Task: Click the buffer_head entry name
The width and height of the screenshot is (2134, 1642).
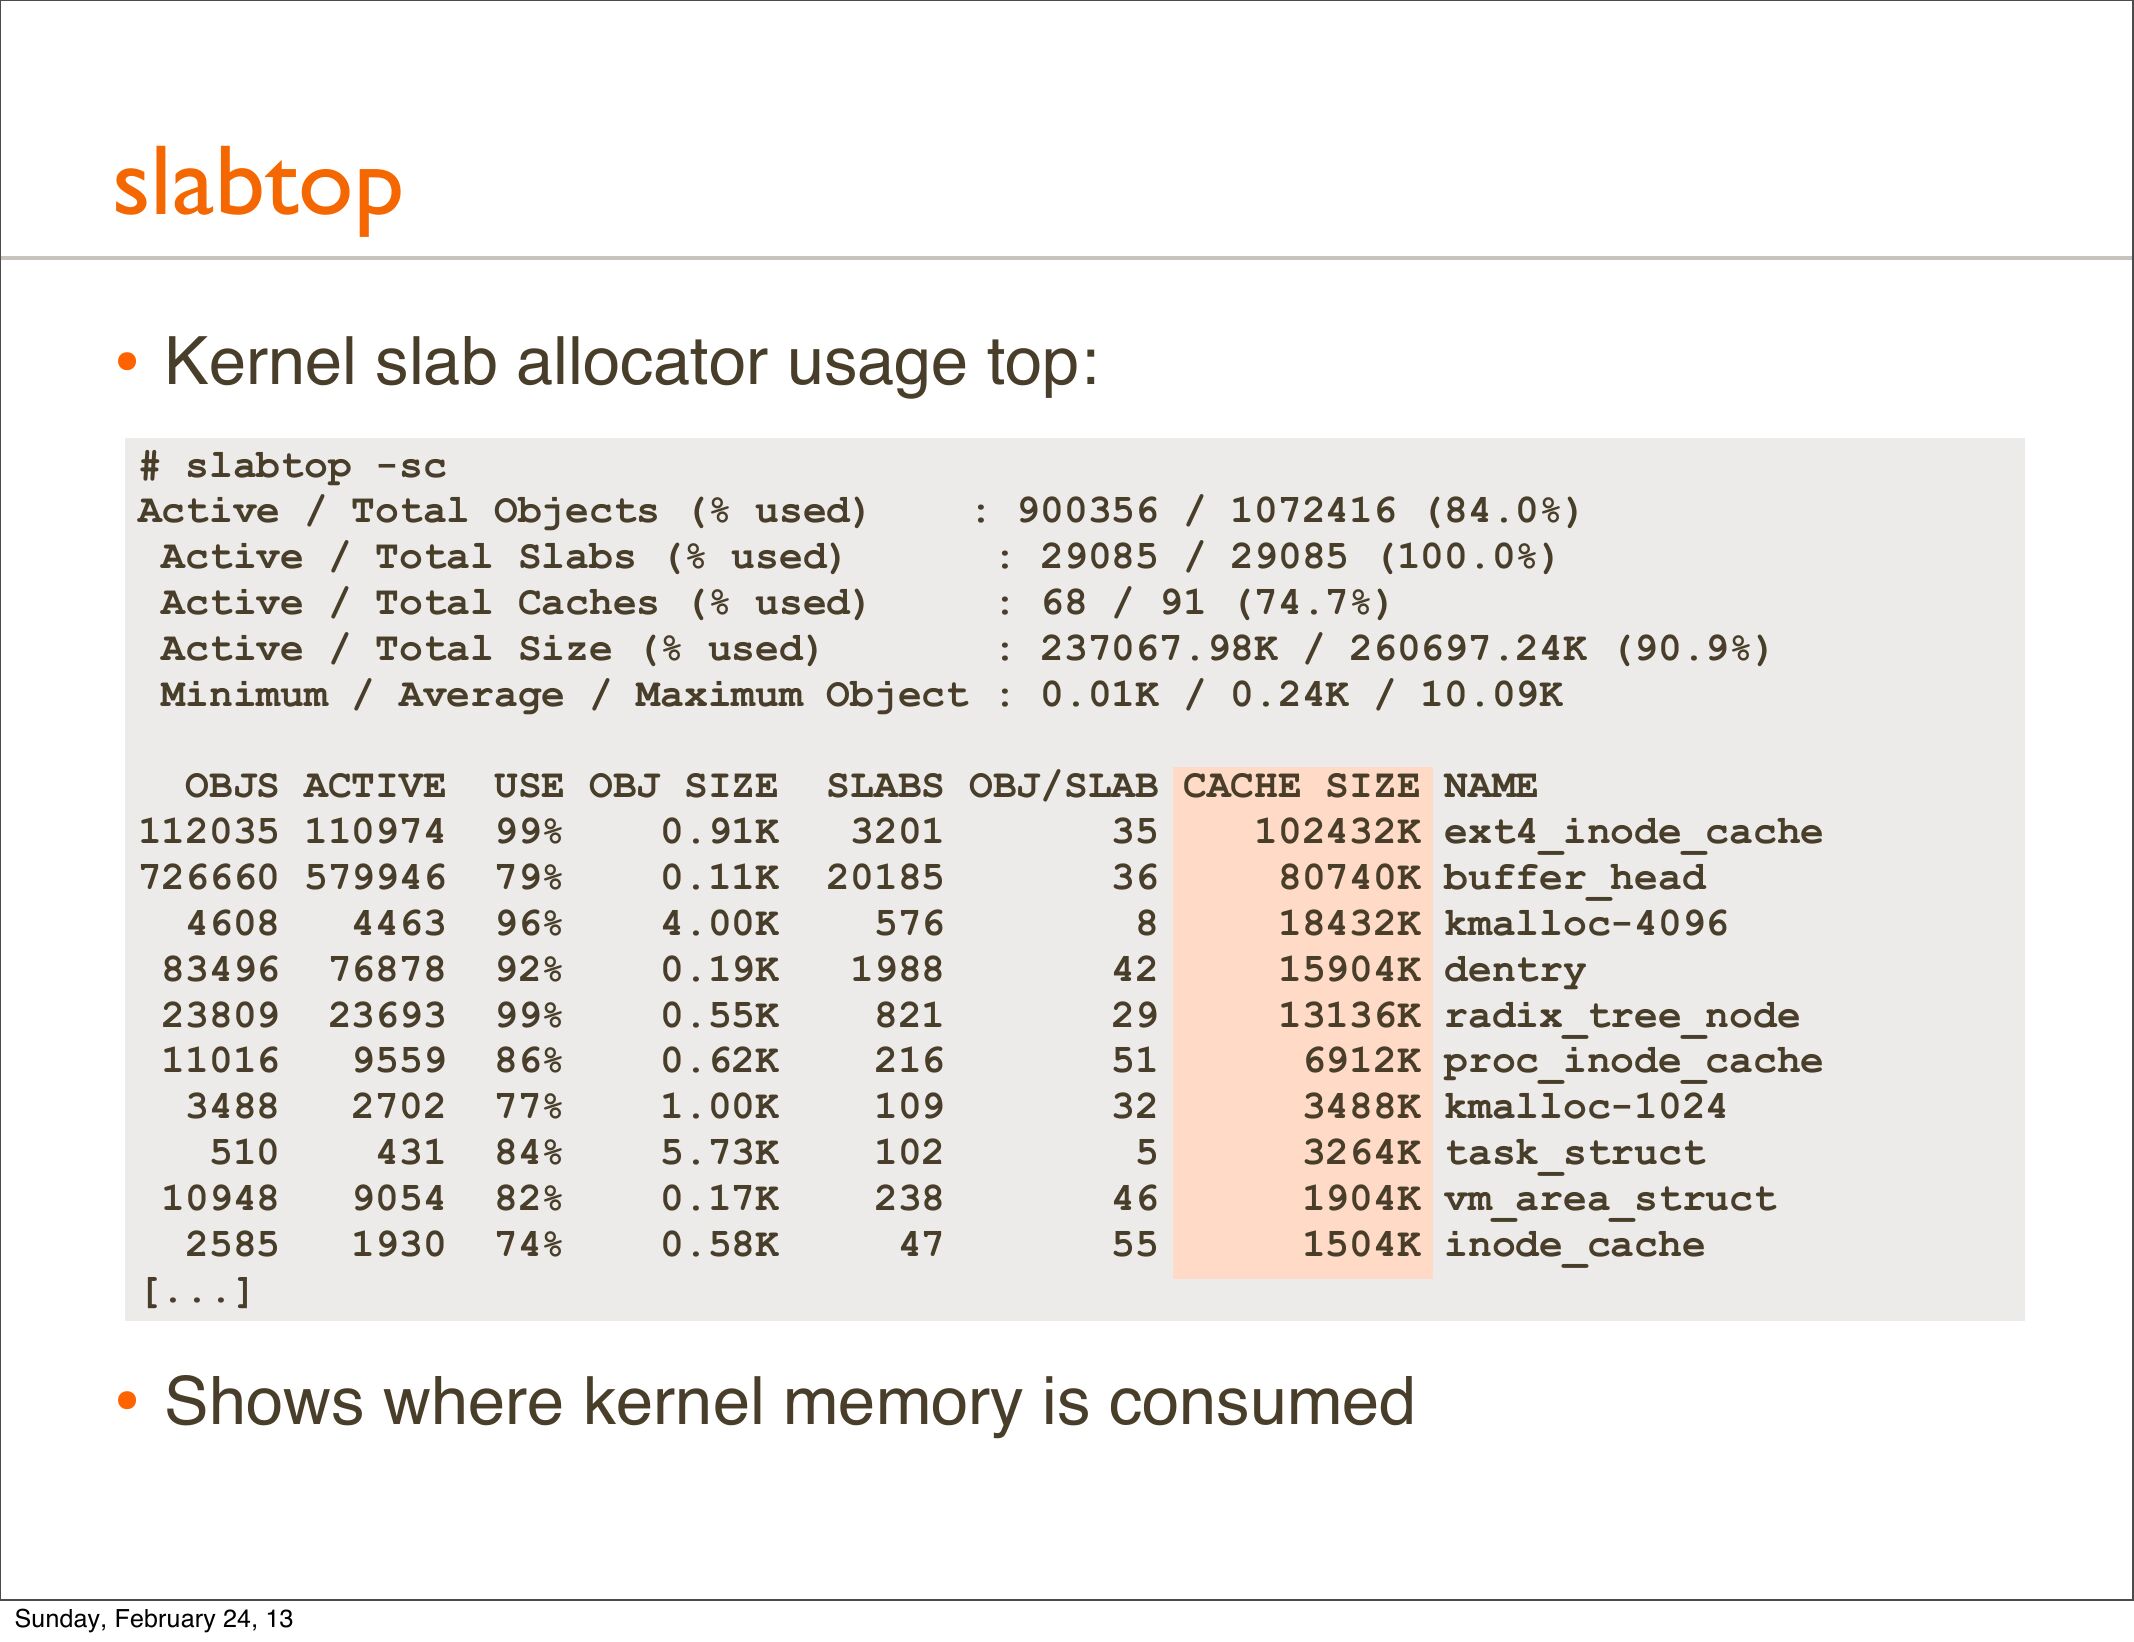Action: (1574, 878)
